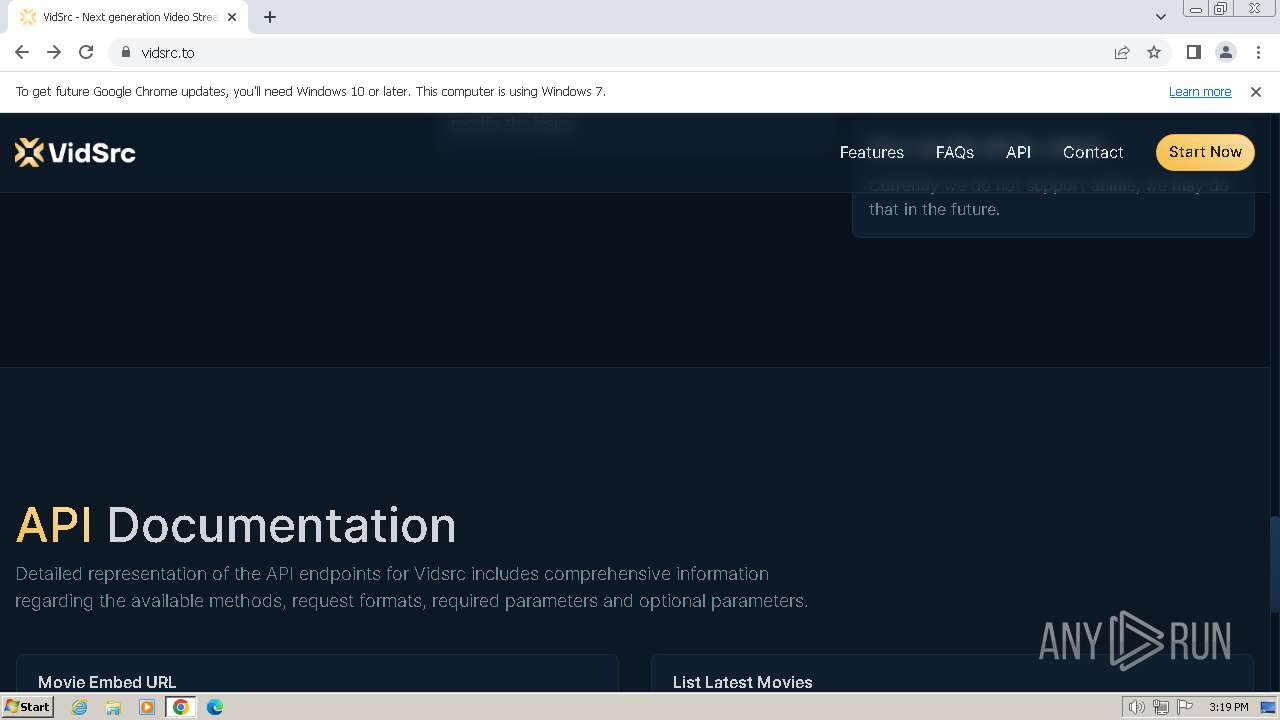Open Chrome three-dot menu

[x=1258, y=52]
